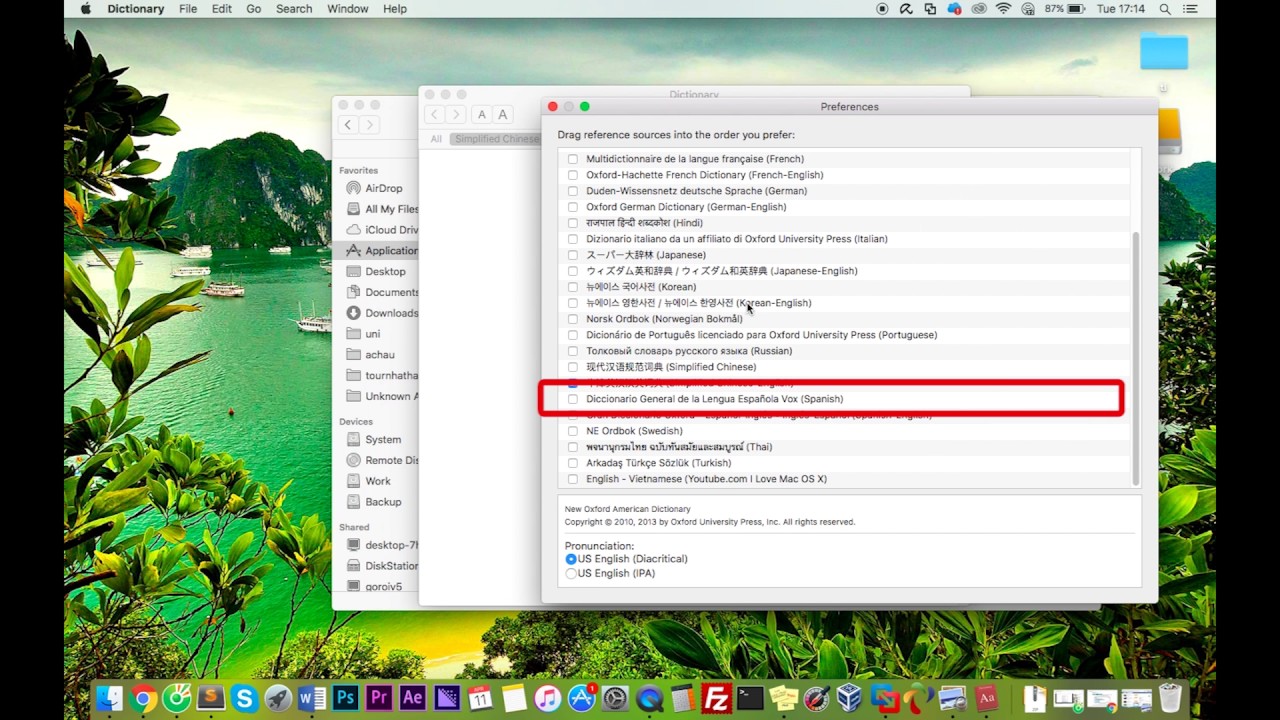Launch Google Chrome from the dock
Viewport: 1280px width, 720px height.
[143, 698]
